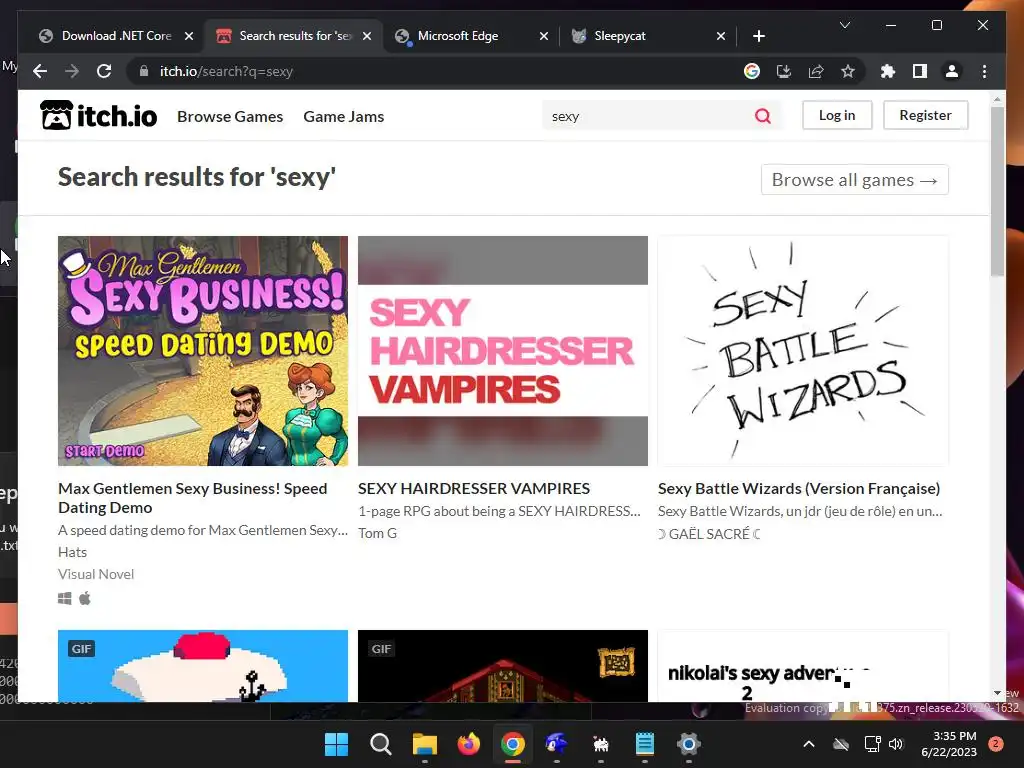Open the Chrome profile icon
Screen dimensions: 1024x768
952,71
